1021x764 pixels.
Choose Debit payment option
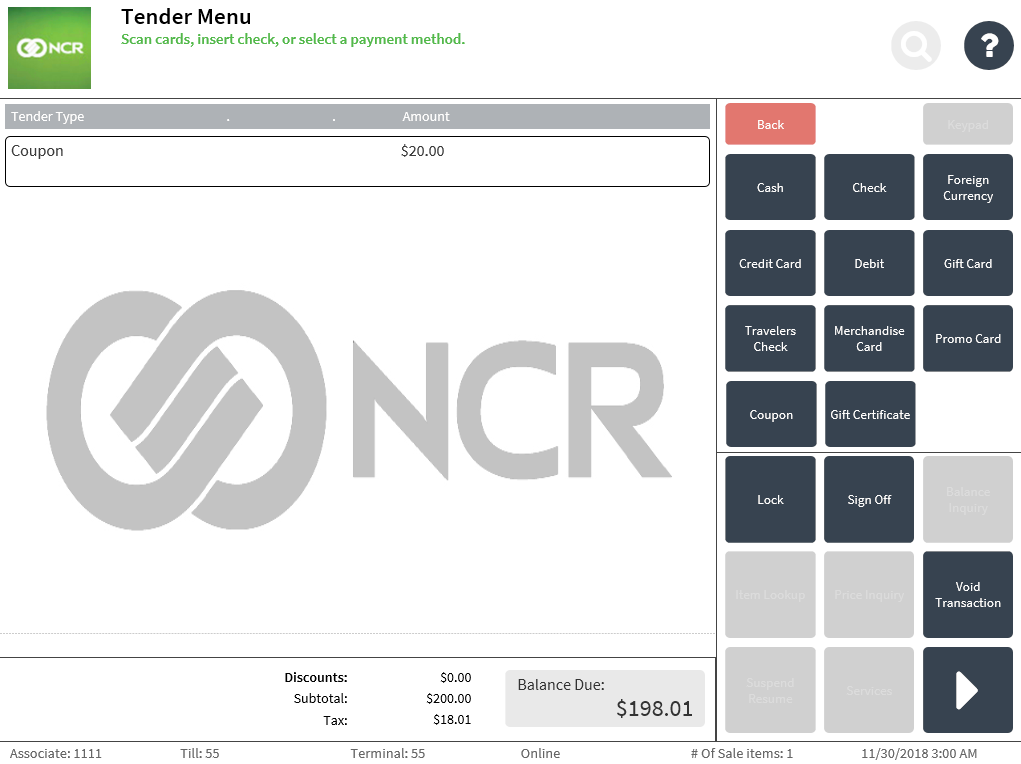pos(869,263)
